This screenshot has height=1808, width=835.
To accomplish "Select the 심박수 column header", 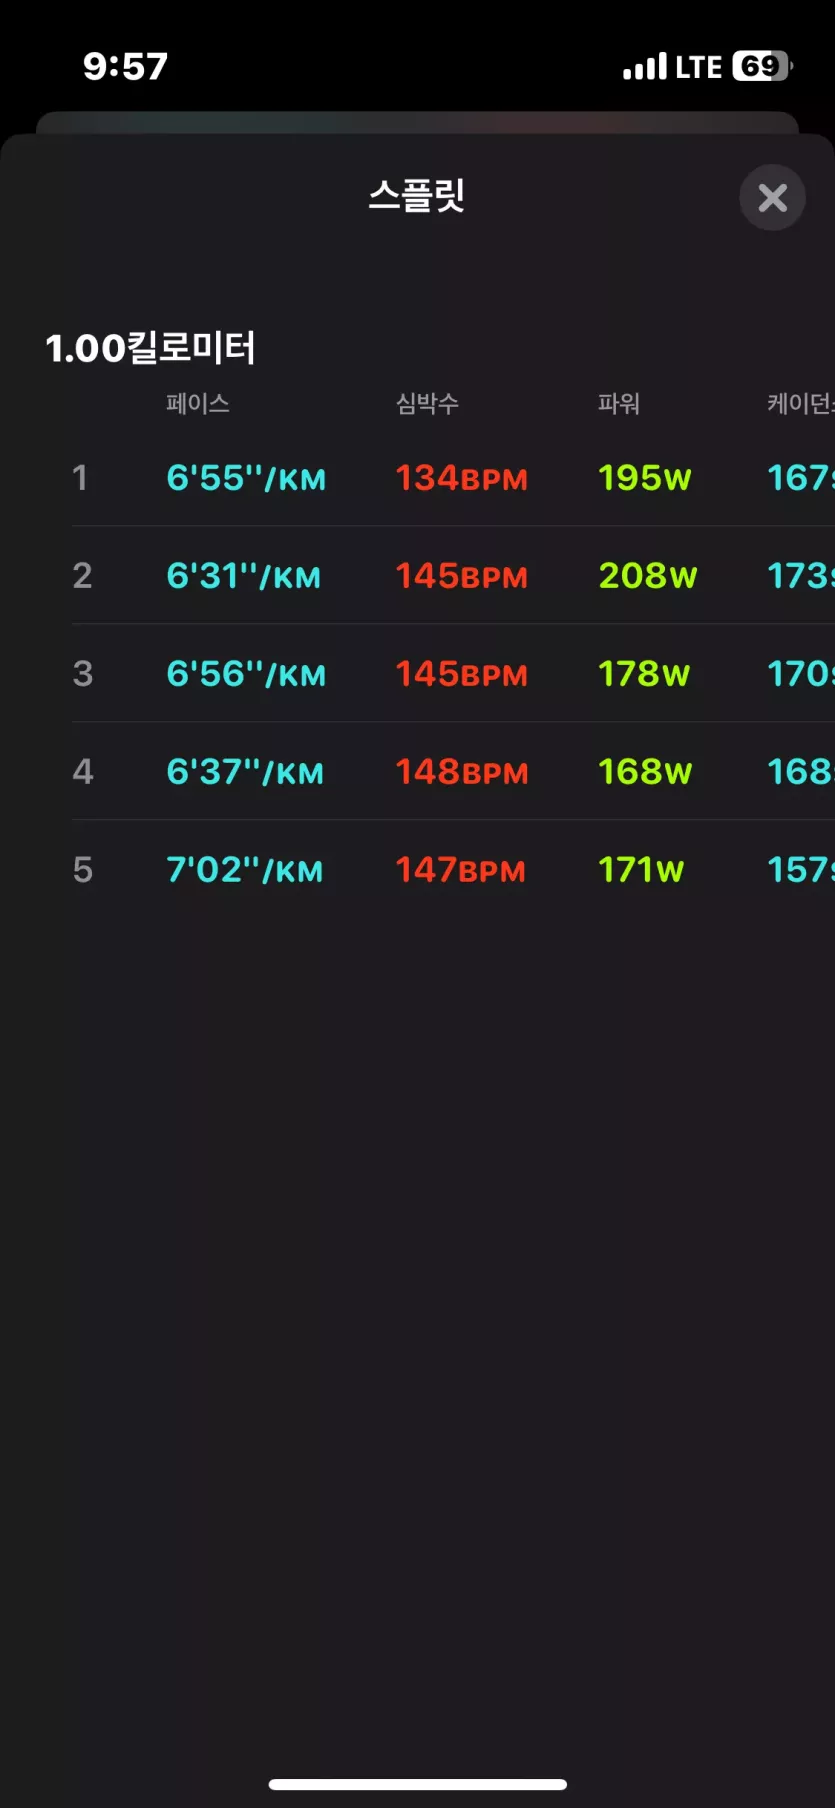I will coord(428,403).
